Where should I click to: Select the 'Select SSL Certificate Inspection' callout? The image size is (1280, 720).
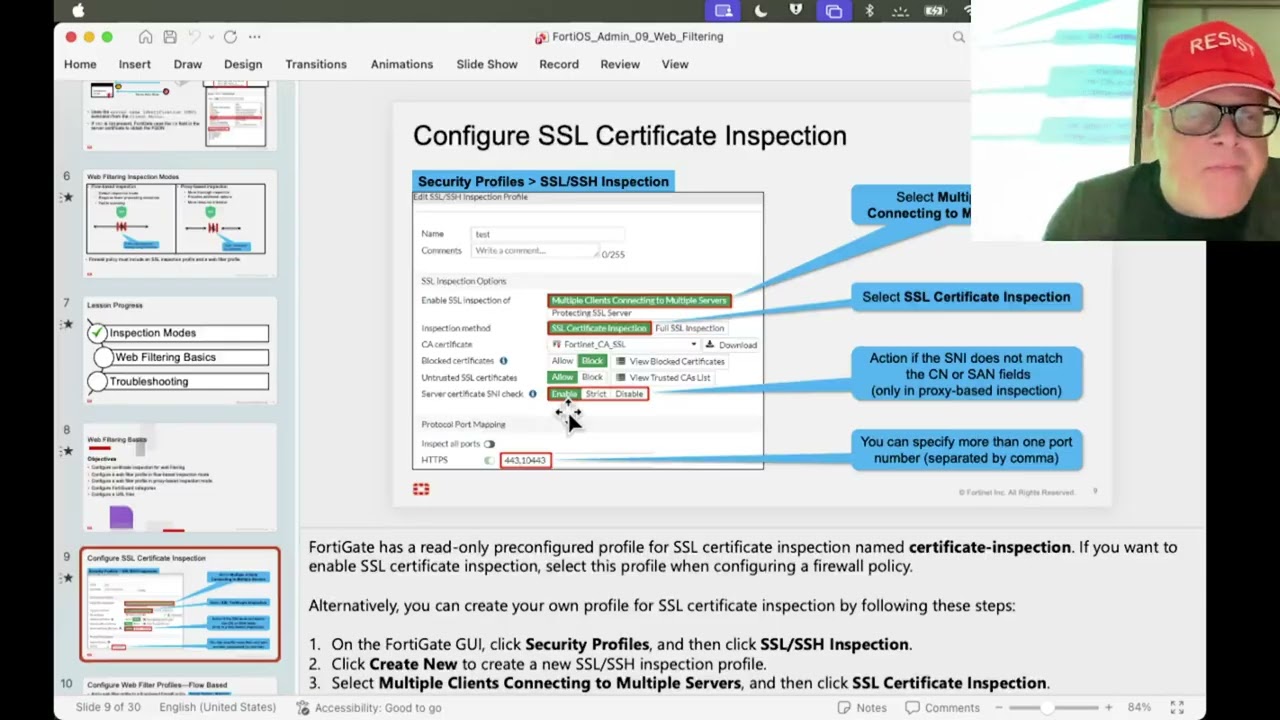point(966,297)
